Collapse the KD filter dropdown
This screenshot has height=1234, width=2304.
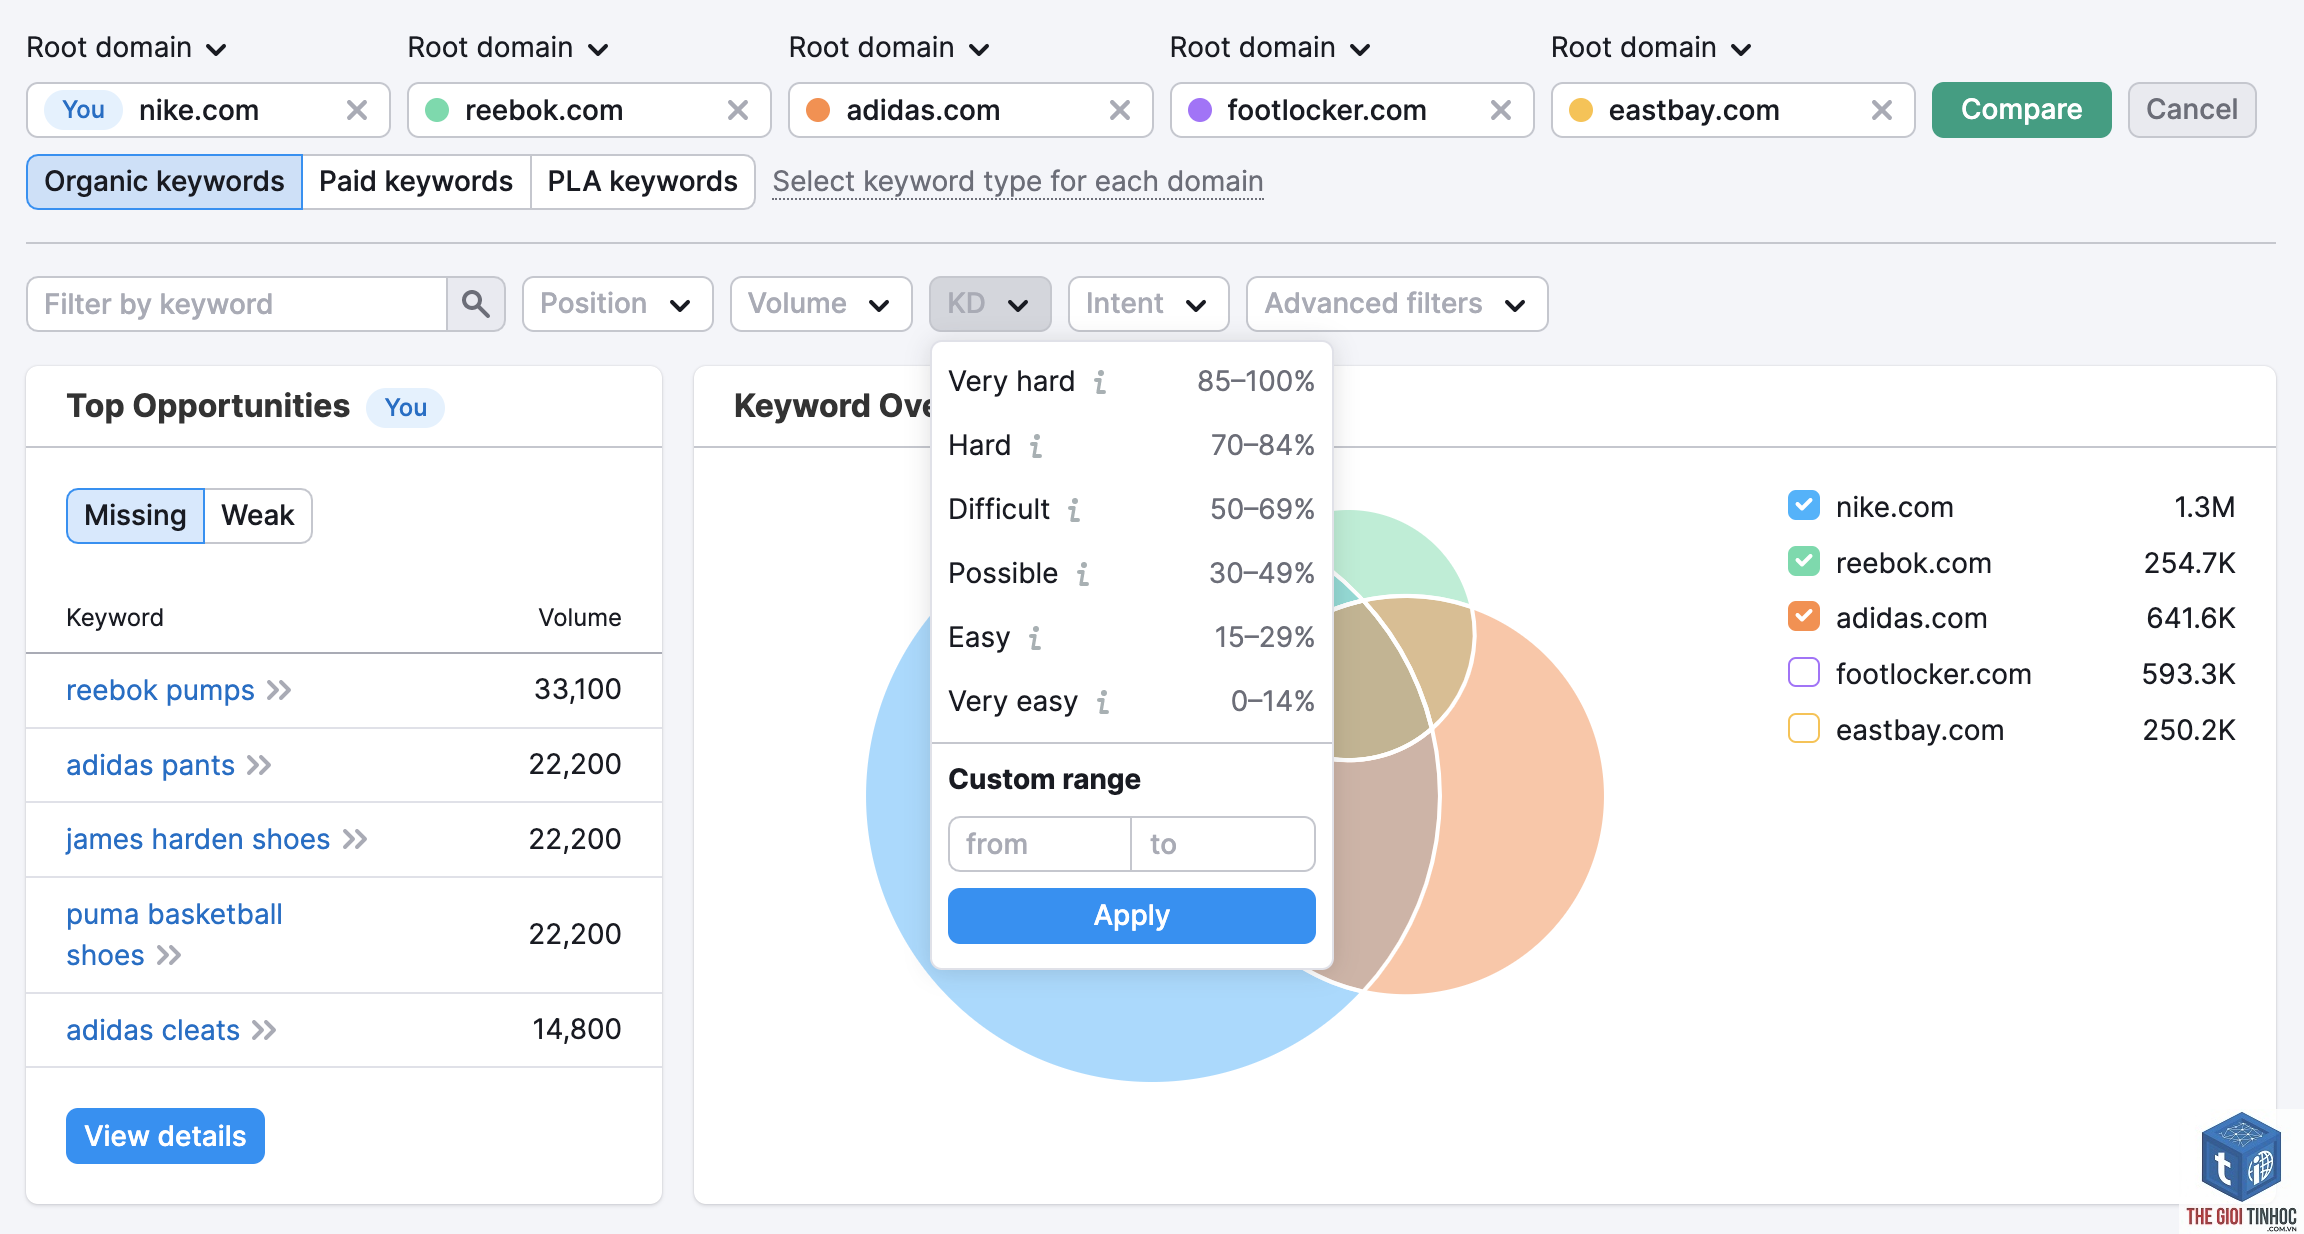click(990, 304)
